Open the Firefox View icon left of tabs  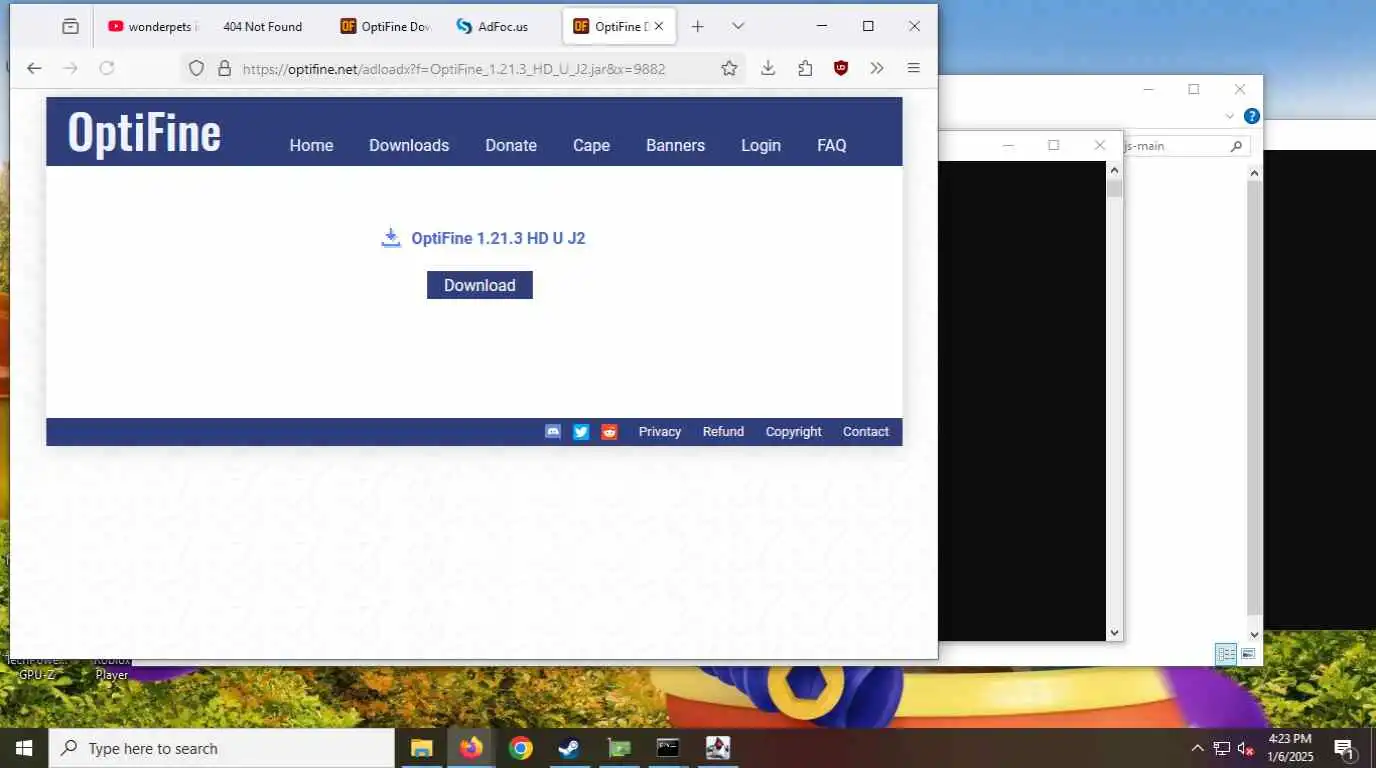(x=70, y=27)
